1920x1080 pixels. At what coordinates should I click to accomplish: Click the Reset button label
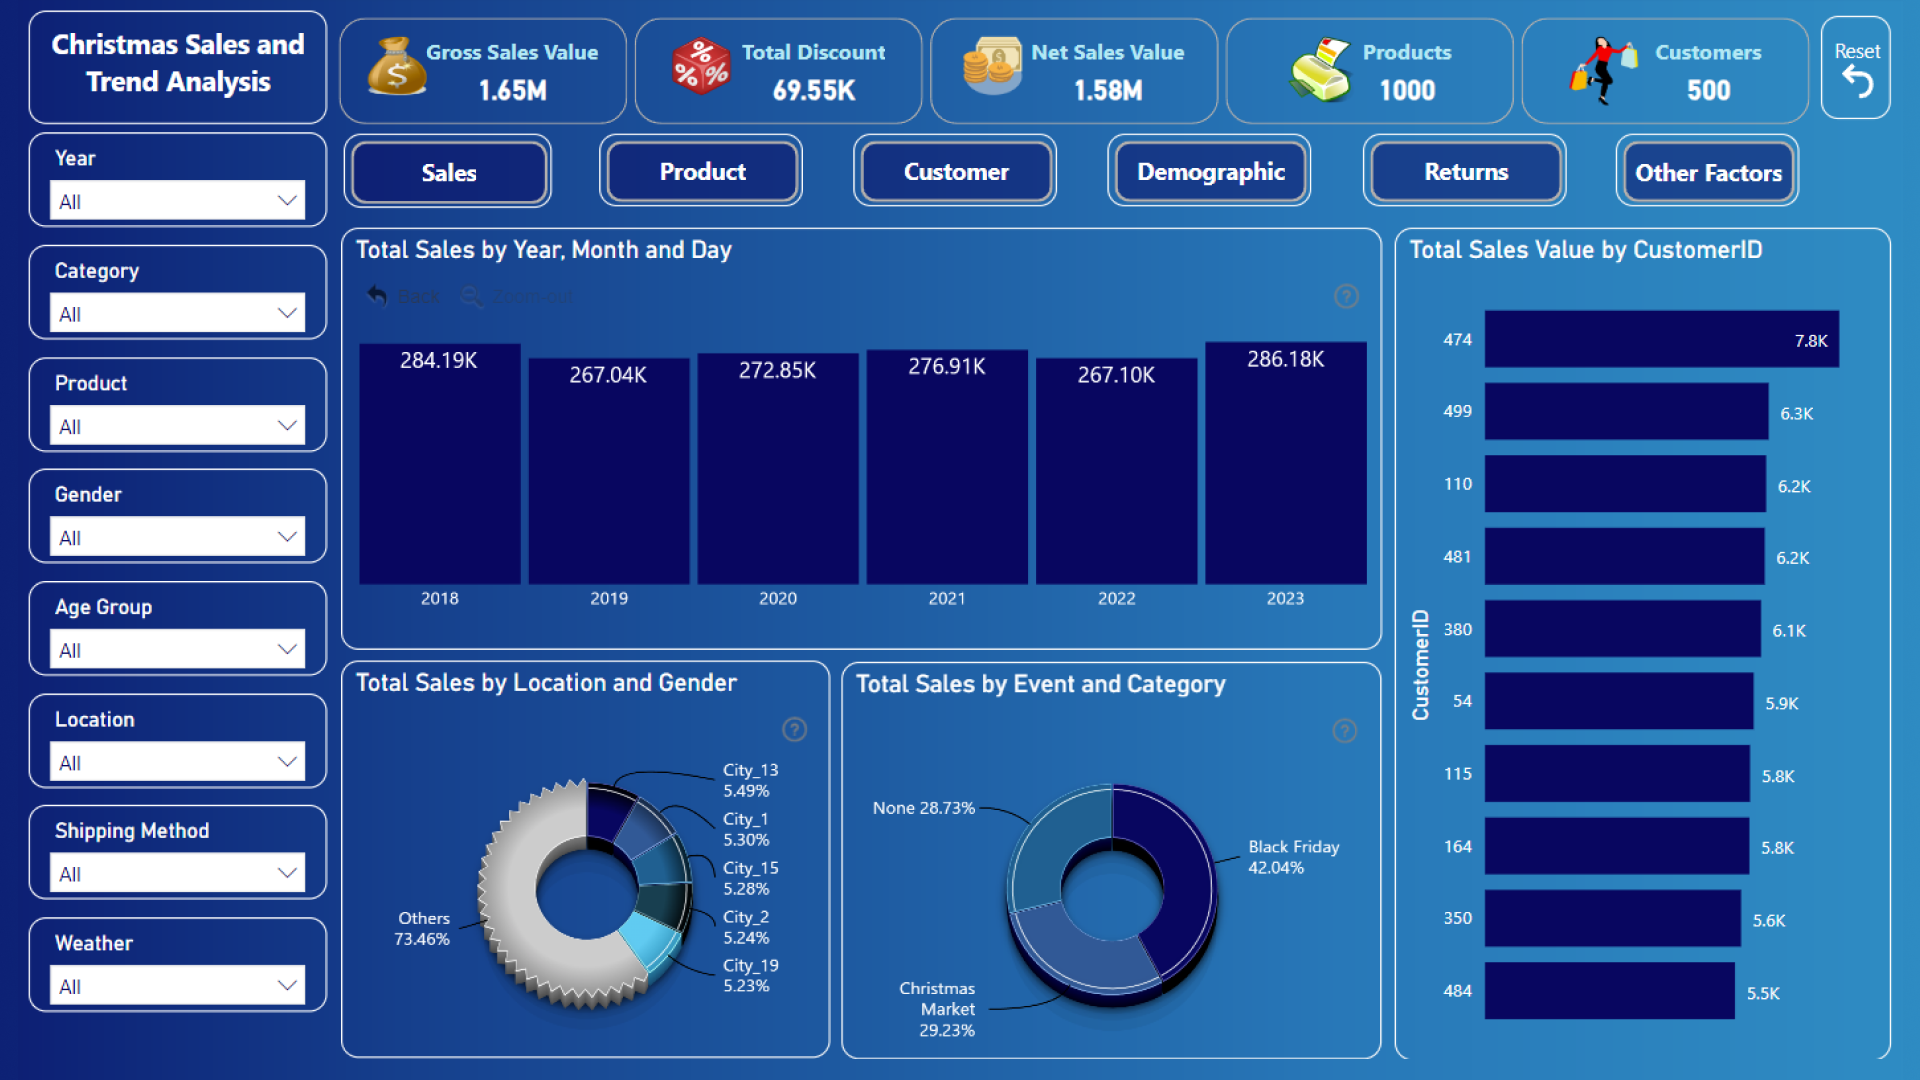(1857, 51)
